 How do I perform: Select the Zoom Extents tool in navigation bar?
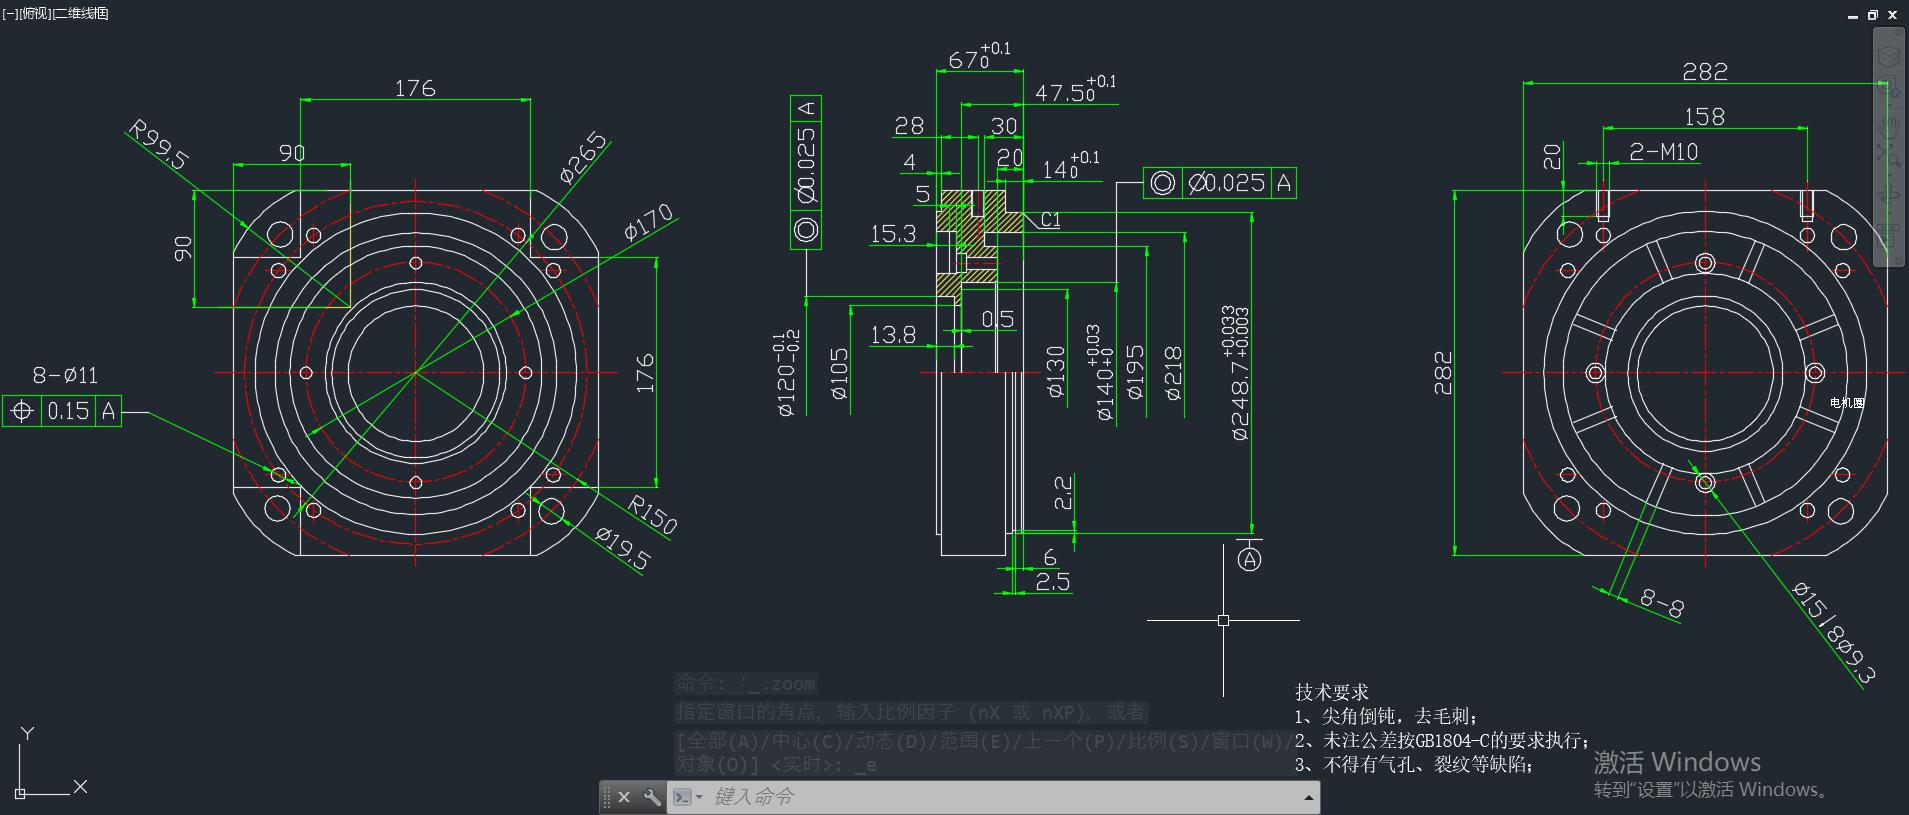click(1889, 155)
